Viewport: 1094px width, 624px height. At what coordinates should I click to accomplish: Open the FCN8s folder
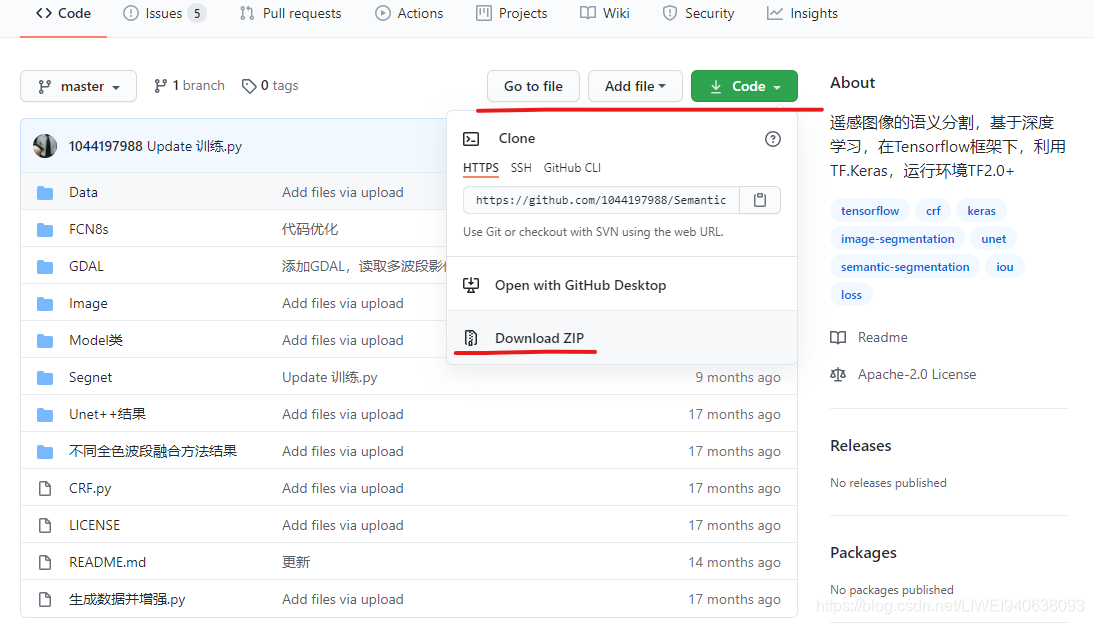(x=89, y=229)
